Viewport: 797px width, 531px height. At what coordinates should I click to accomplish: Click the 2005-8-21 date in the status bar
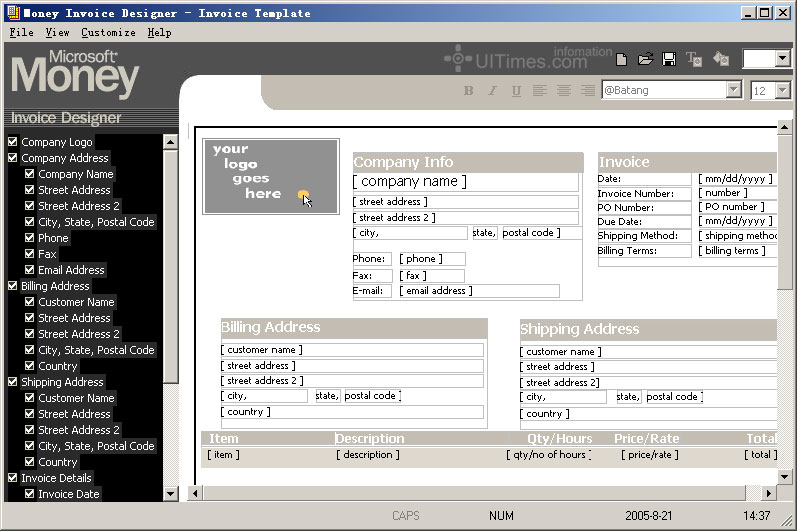coord(649,516)
